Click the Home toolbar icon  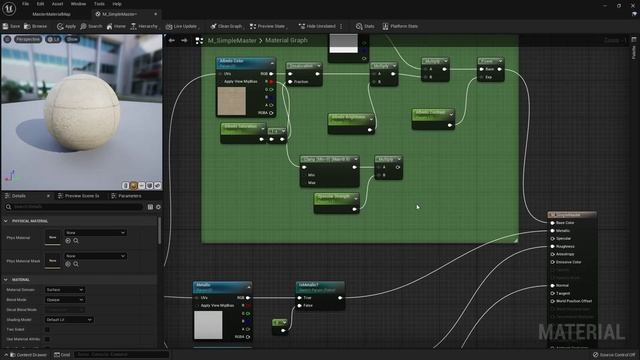coord(116,26)
